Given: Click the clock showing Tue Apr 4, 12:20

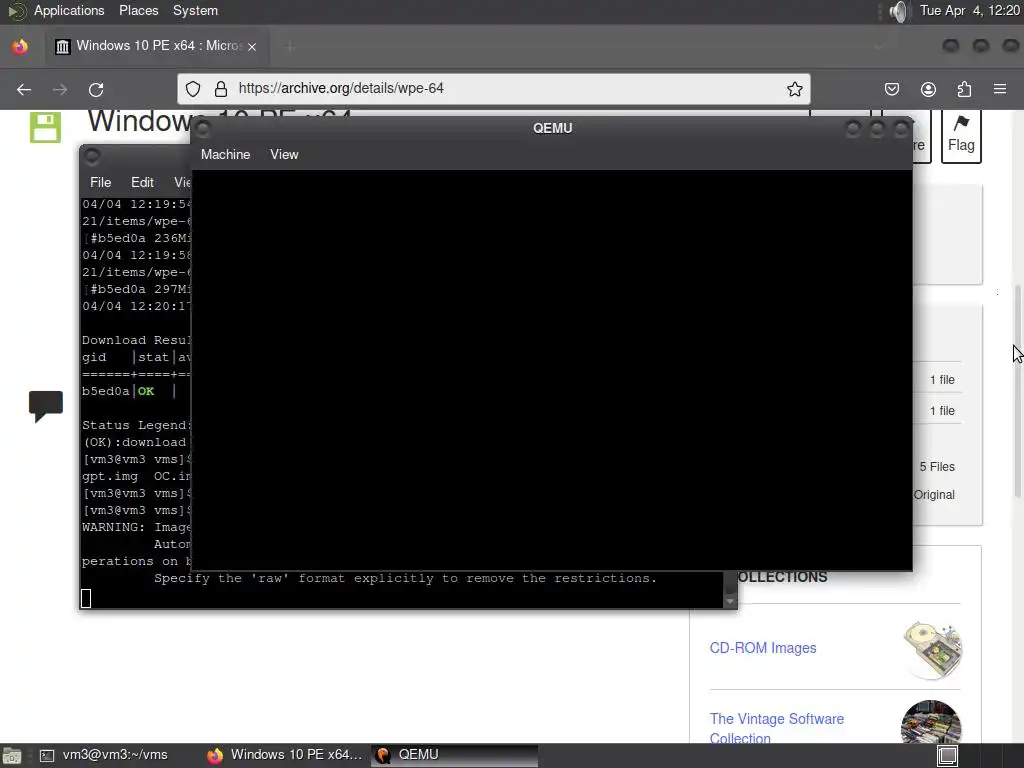Looking at the screenshot, I should pos(969,10).
